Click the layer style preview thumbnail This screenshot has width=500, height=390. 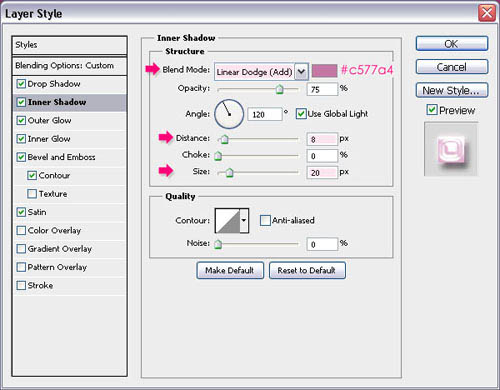pyautogui.click(x=451, y=149)
